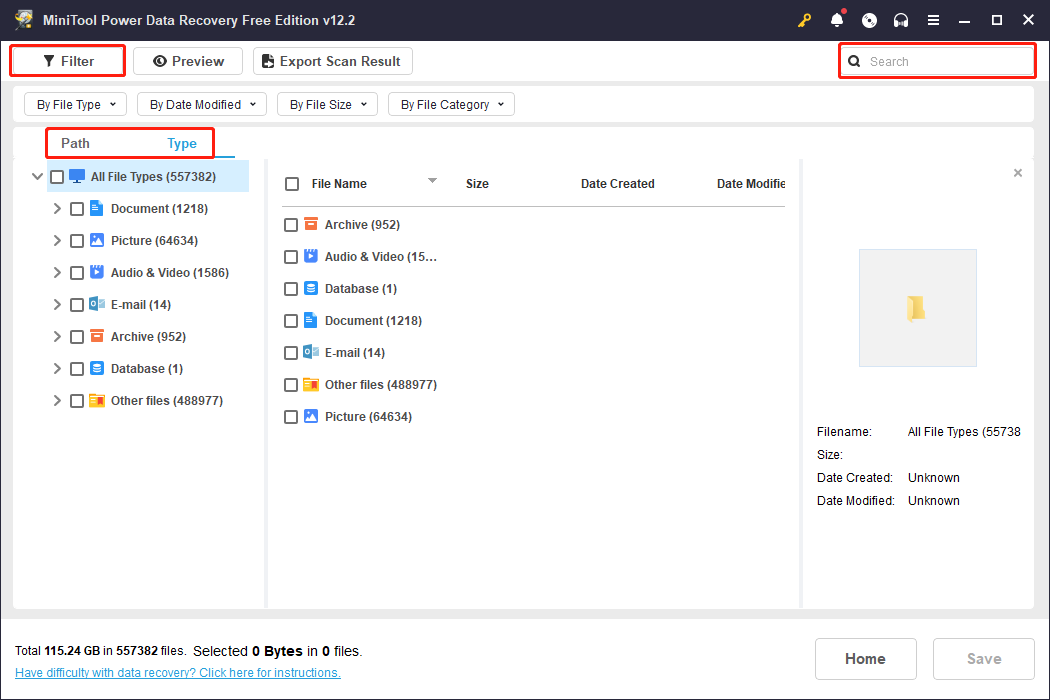Click the Archive icon in tree
Viewport: 1050px width, 700px height.
coord(96,336)
